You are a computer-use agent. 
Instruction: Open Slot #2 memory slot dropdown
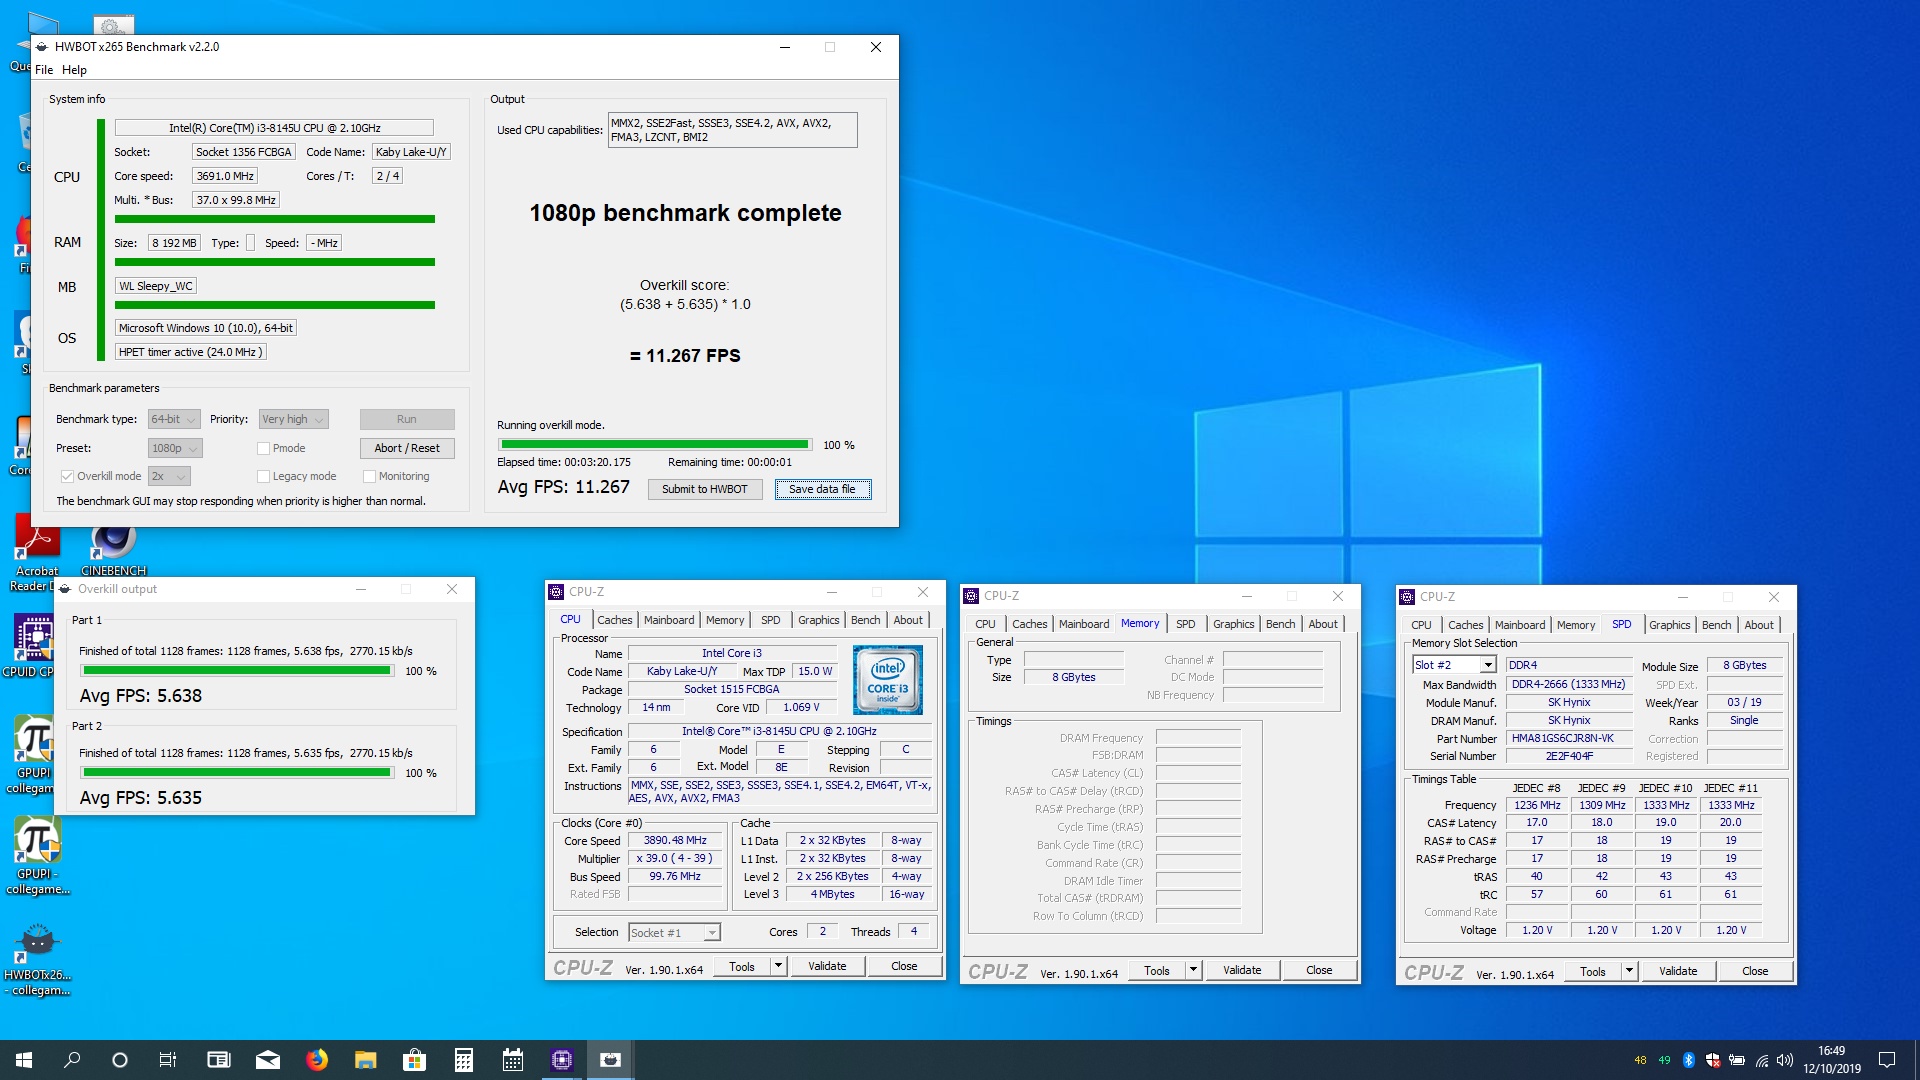[1454, 665]
